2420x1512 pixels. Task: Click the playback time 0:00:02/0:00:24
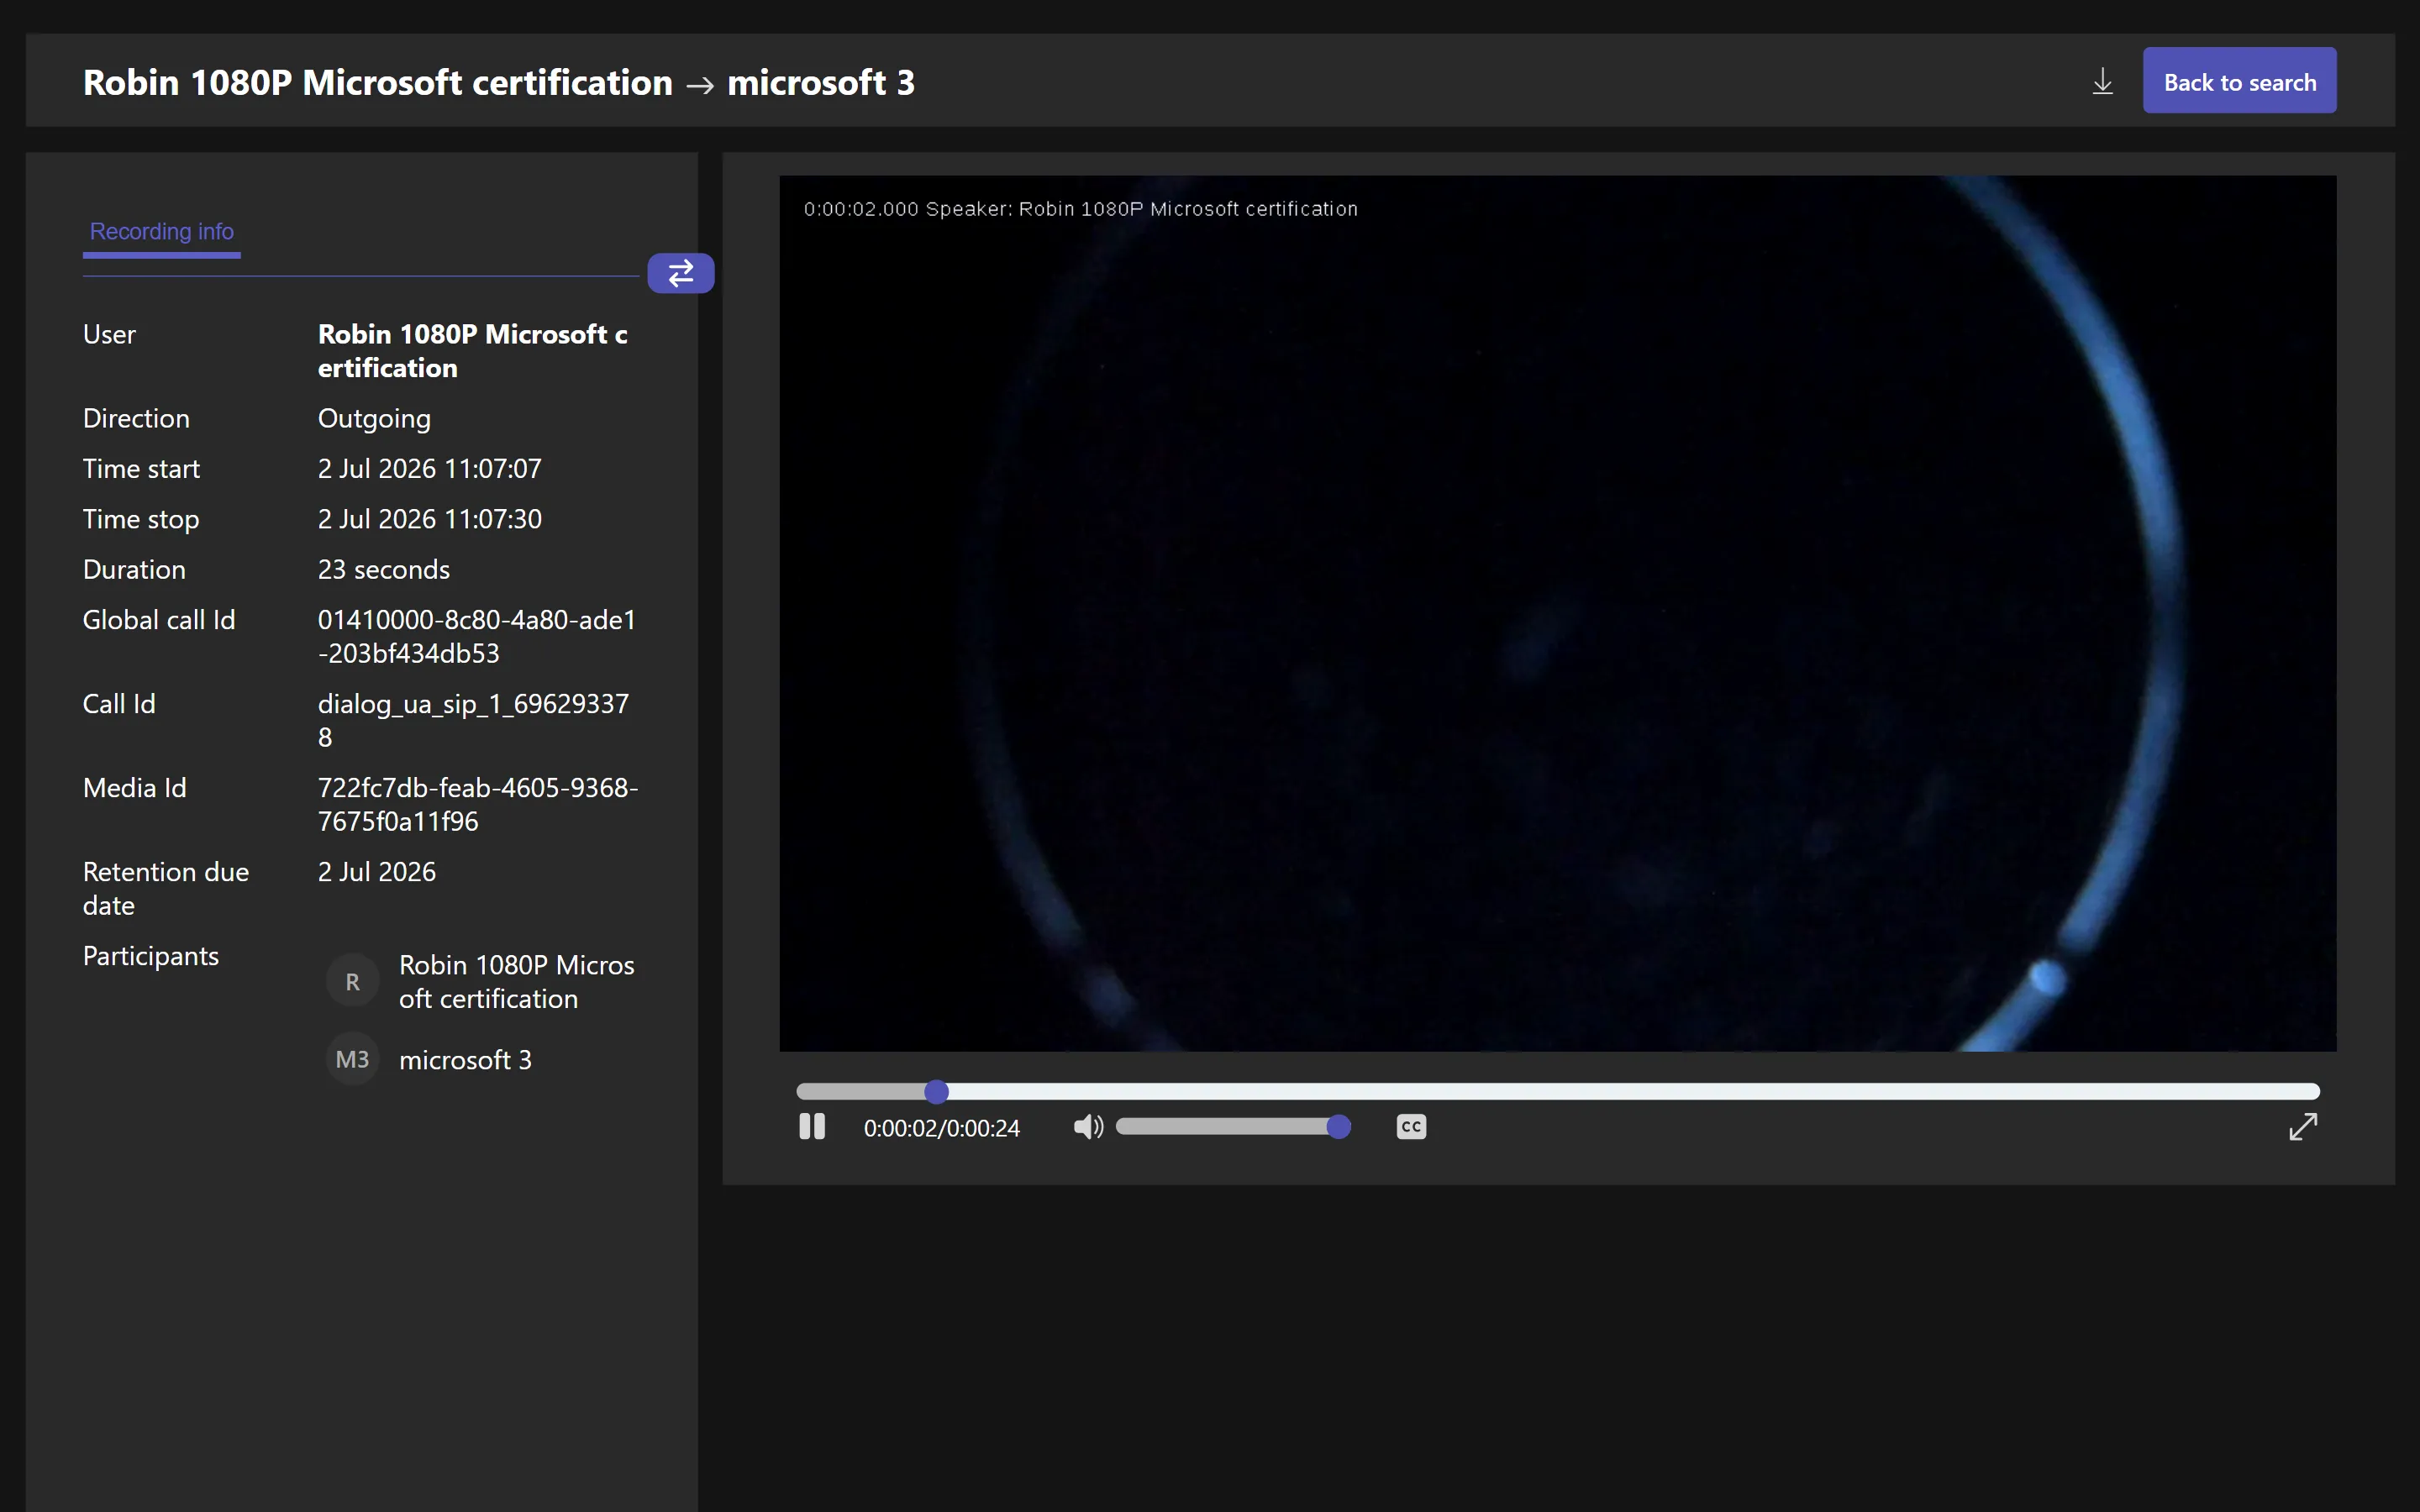(x=941, y=1128)
